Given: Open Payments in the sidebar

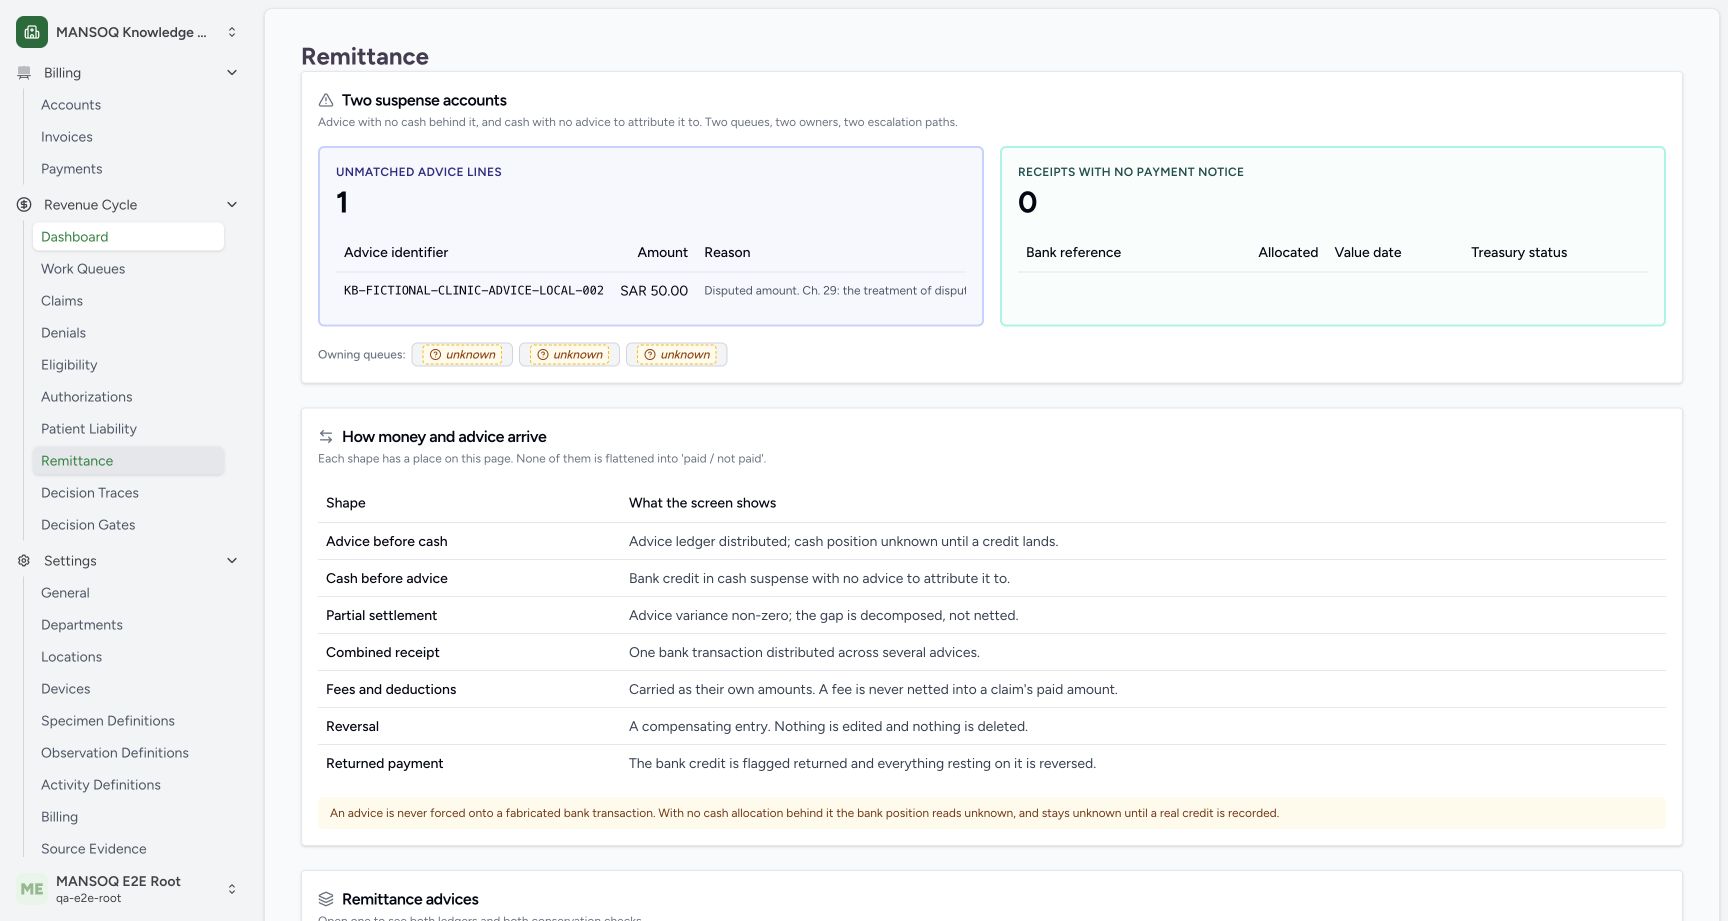Looking at the screenshot, I should (128, 169).
